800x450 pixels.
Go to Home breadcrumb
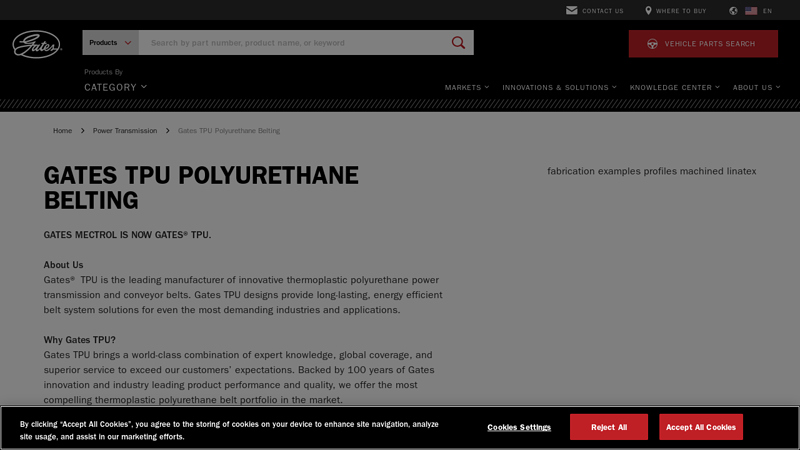point(62,131)
